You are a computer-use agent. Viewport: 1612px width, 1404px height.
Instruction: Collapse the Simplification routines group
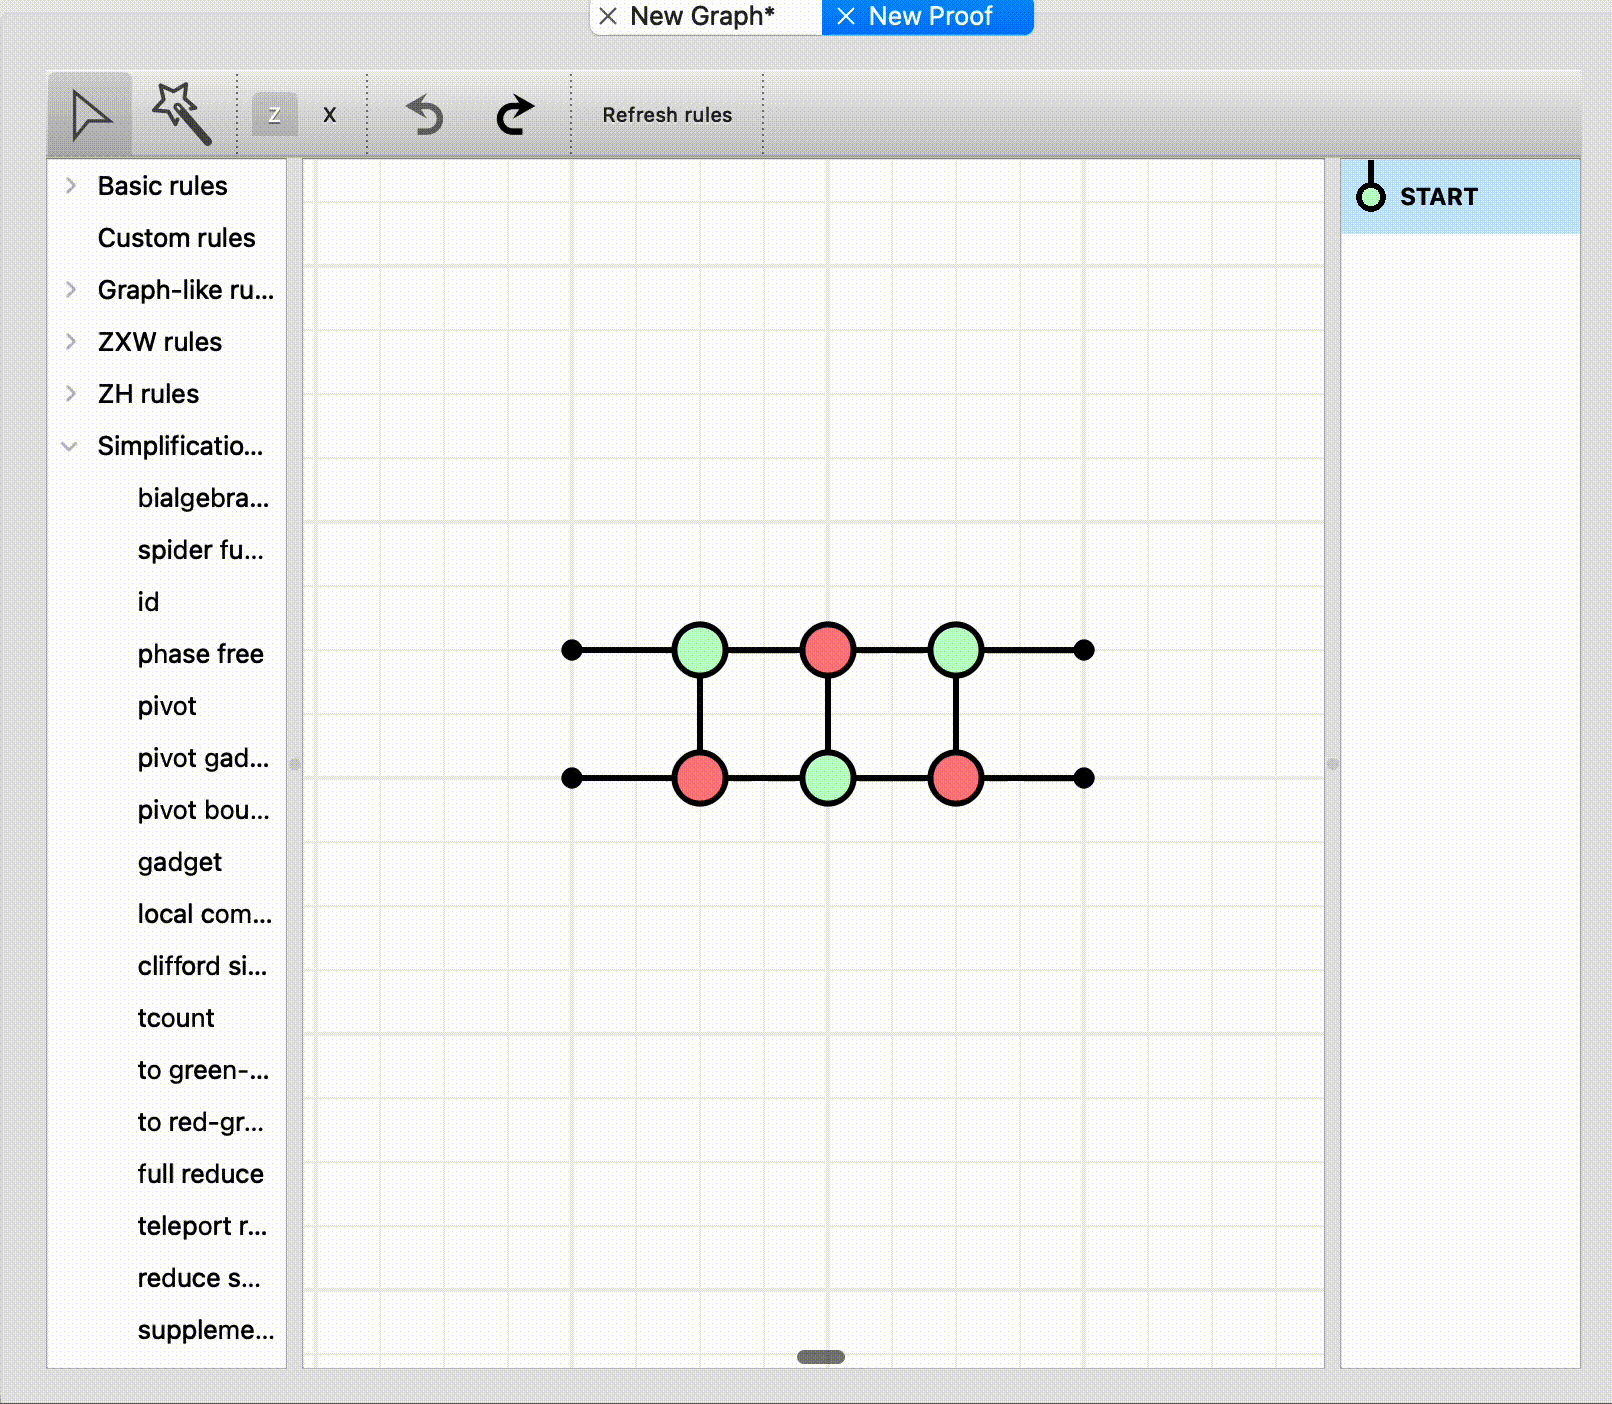pyautogui.click(x=70, y=446)
